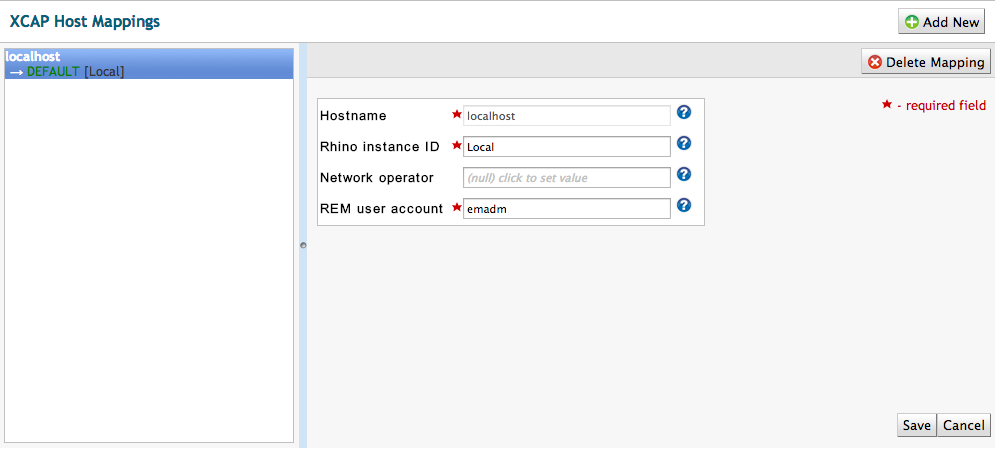995x449 pixels.
Task: Click the help icon next to Hostname
Action: click(x=684, y=113)
